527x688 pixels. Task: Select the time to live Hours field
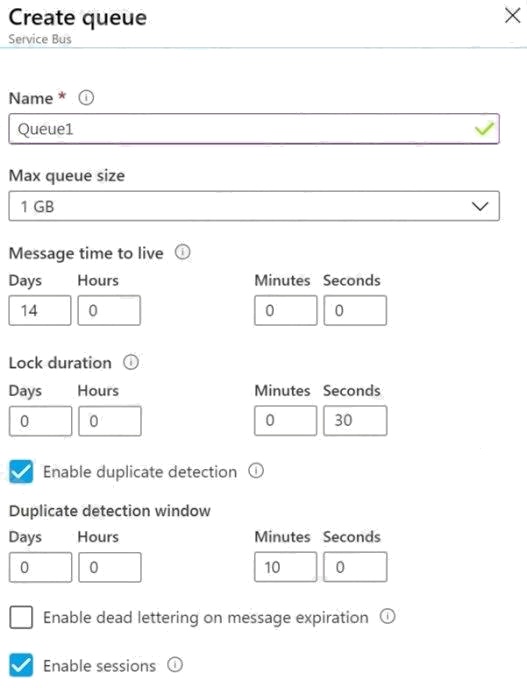[109, 310]
